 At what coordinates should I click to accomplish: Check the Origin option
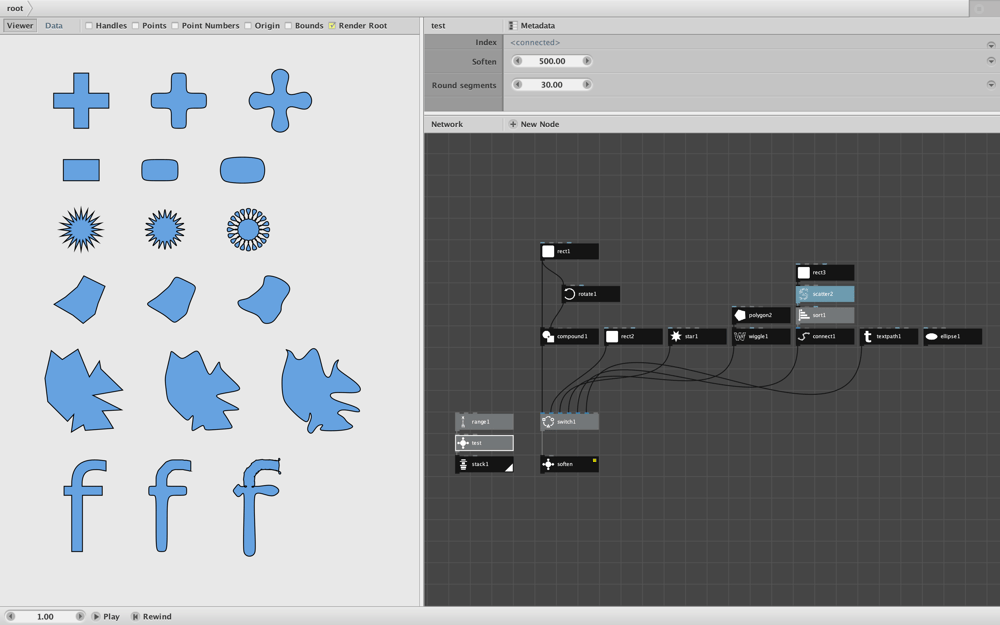point(247,26)
